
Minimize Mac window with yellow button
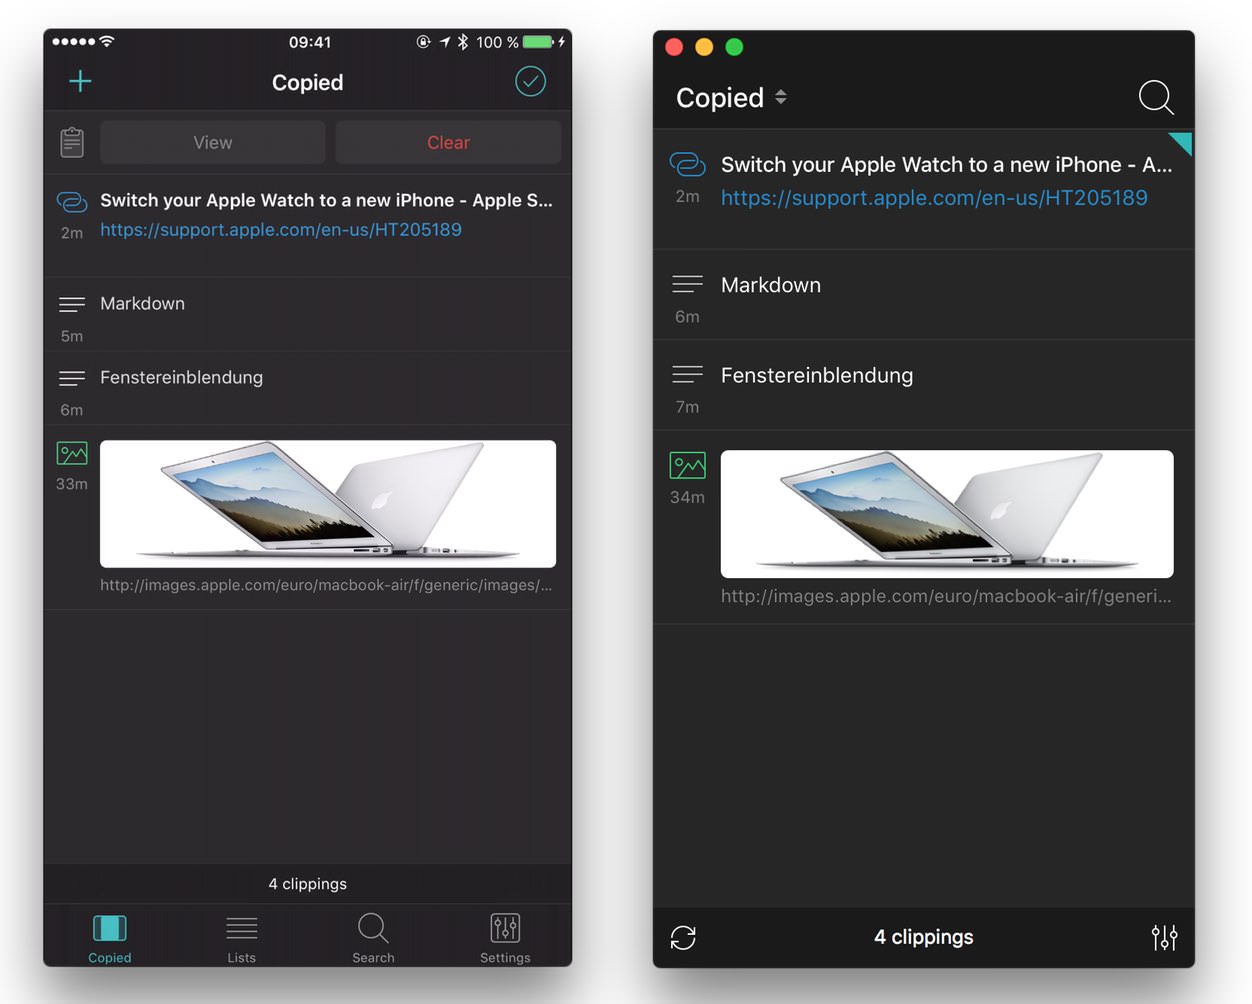point(704,47)
